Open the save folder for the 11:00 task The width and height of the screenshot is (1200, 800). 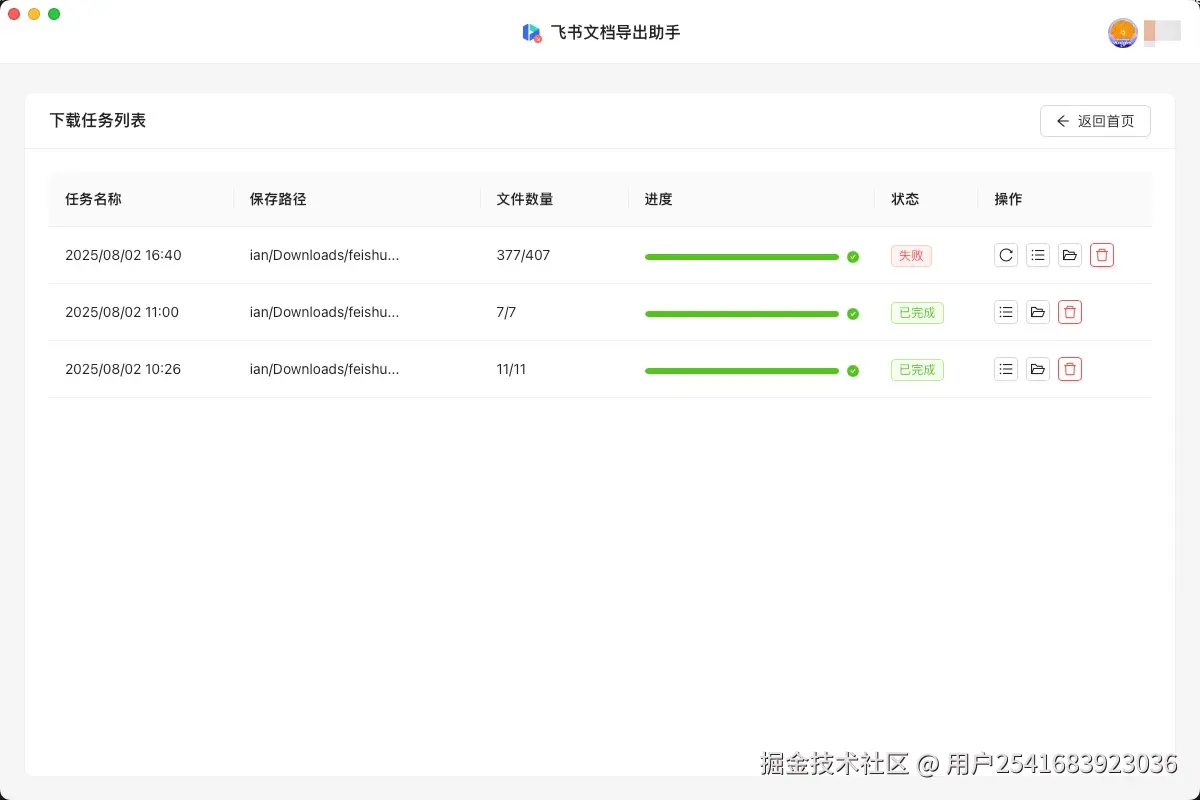coord(1037,312)
